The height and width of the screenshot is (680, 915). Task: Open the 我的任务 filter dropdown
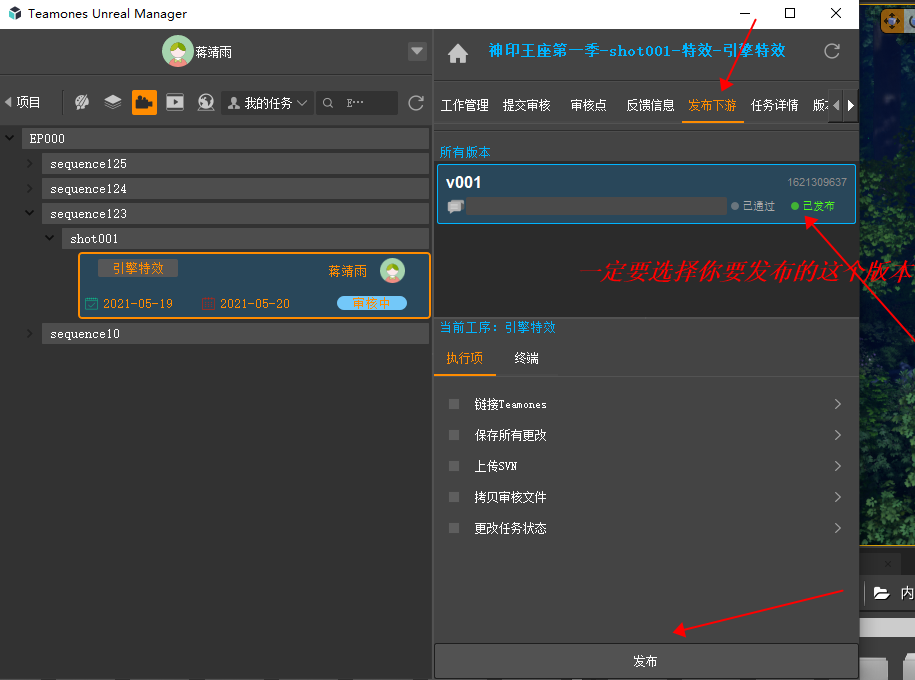(x=267, y=103)
